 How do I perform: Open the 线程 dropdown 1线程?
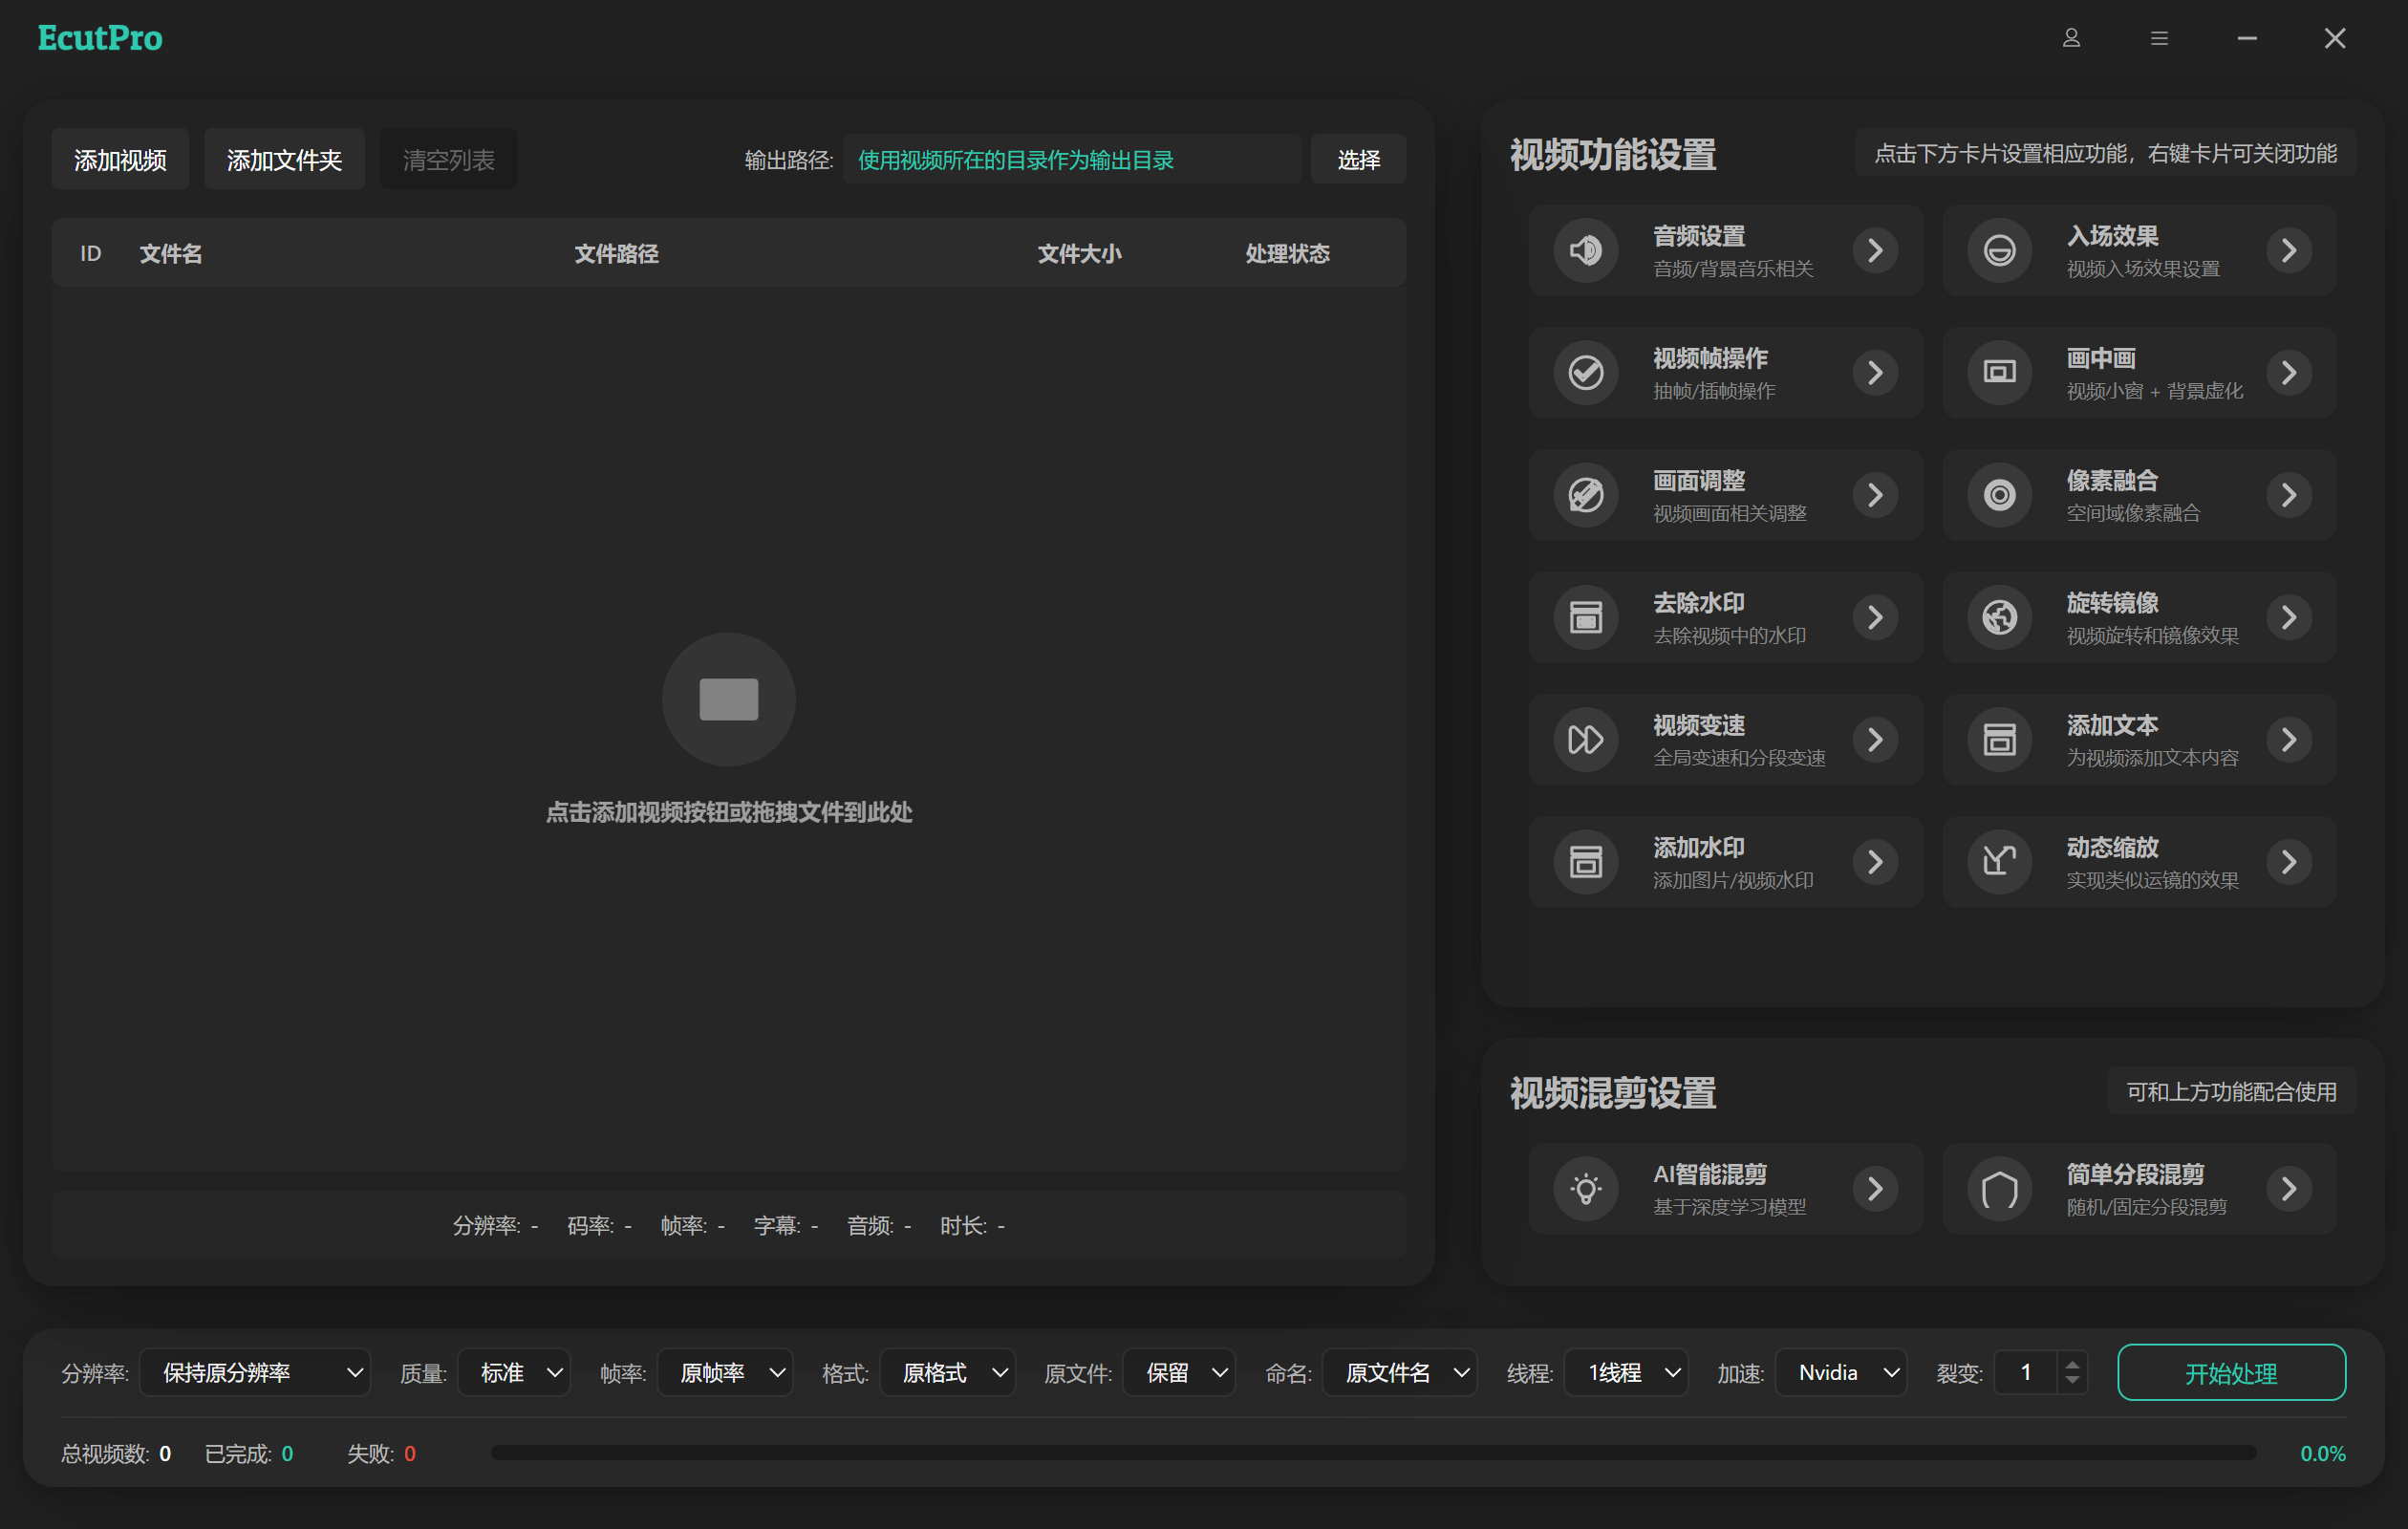pos(1626,1373)
